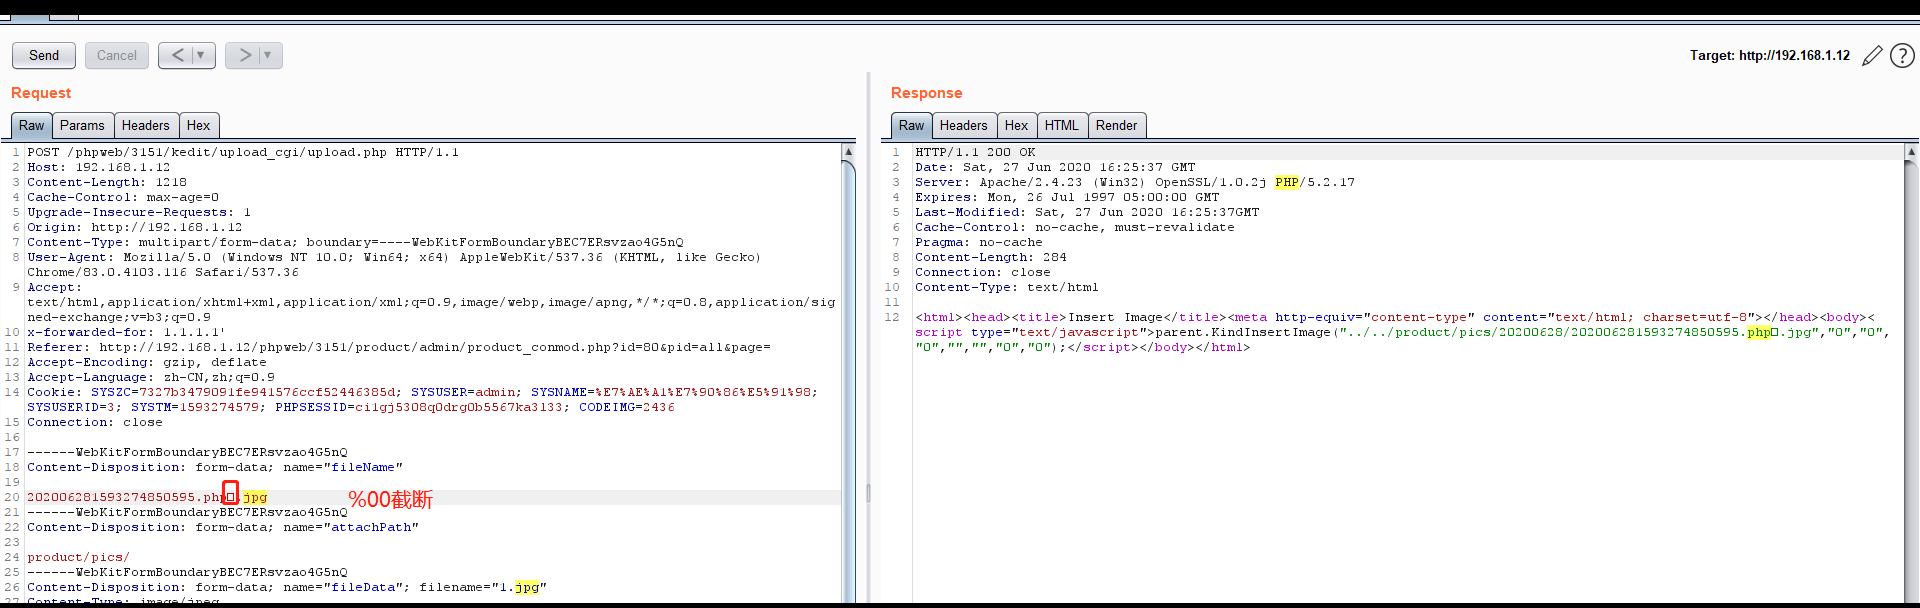Go back to previous request in history

click(x=177, y=55)
